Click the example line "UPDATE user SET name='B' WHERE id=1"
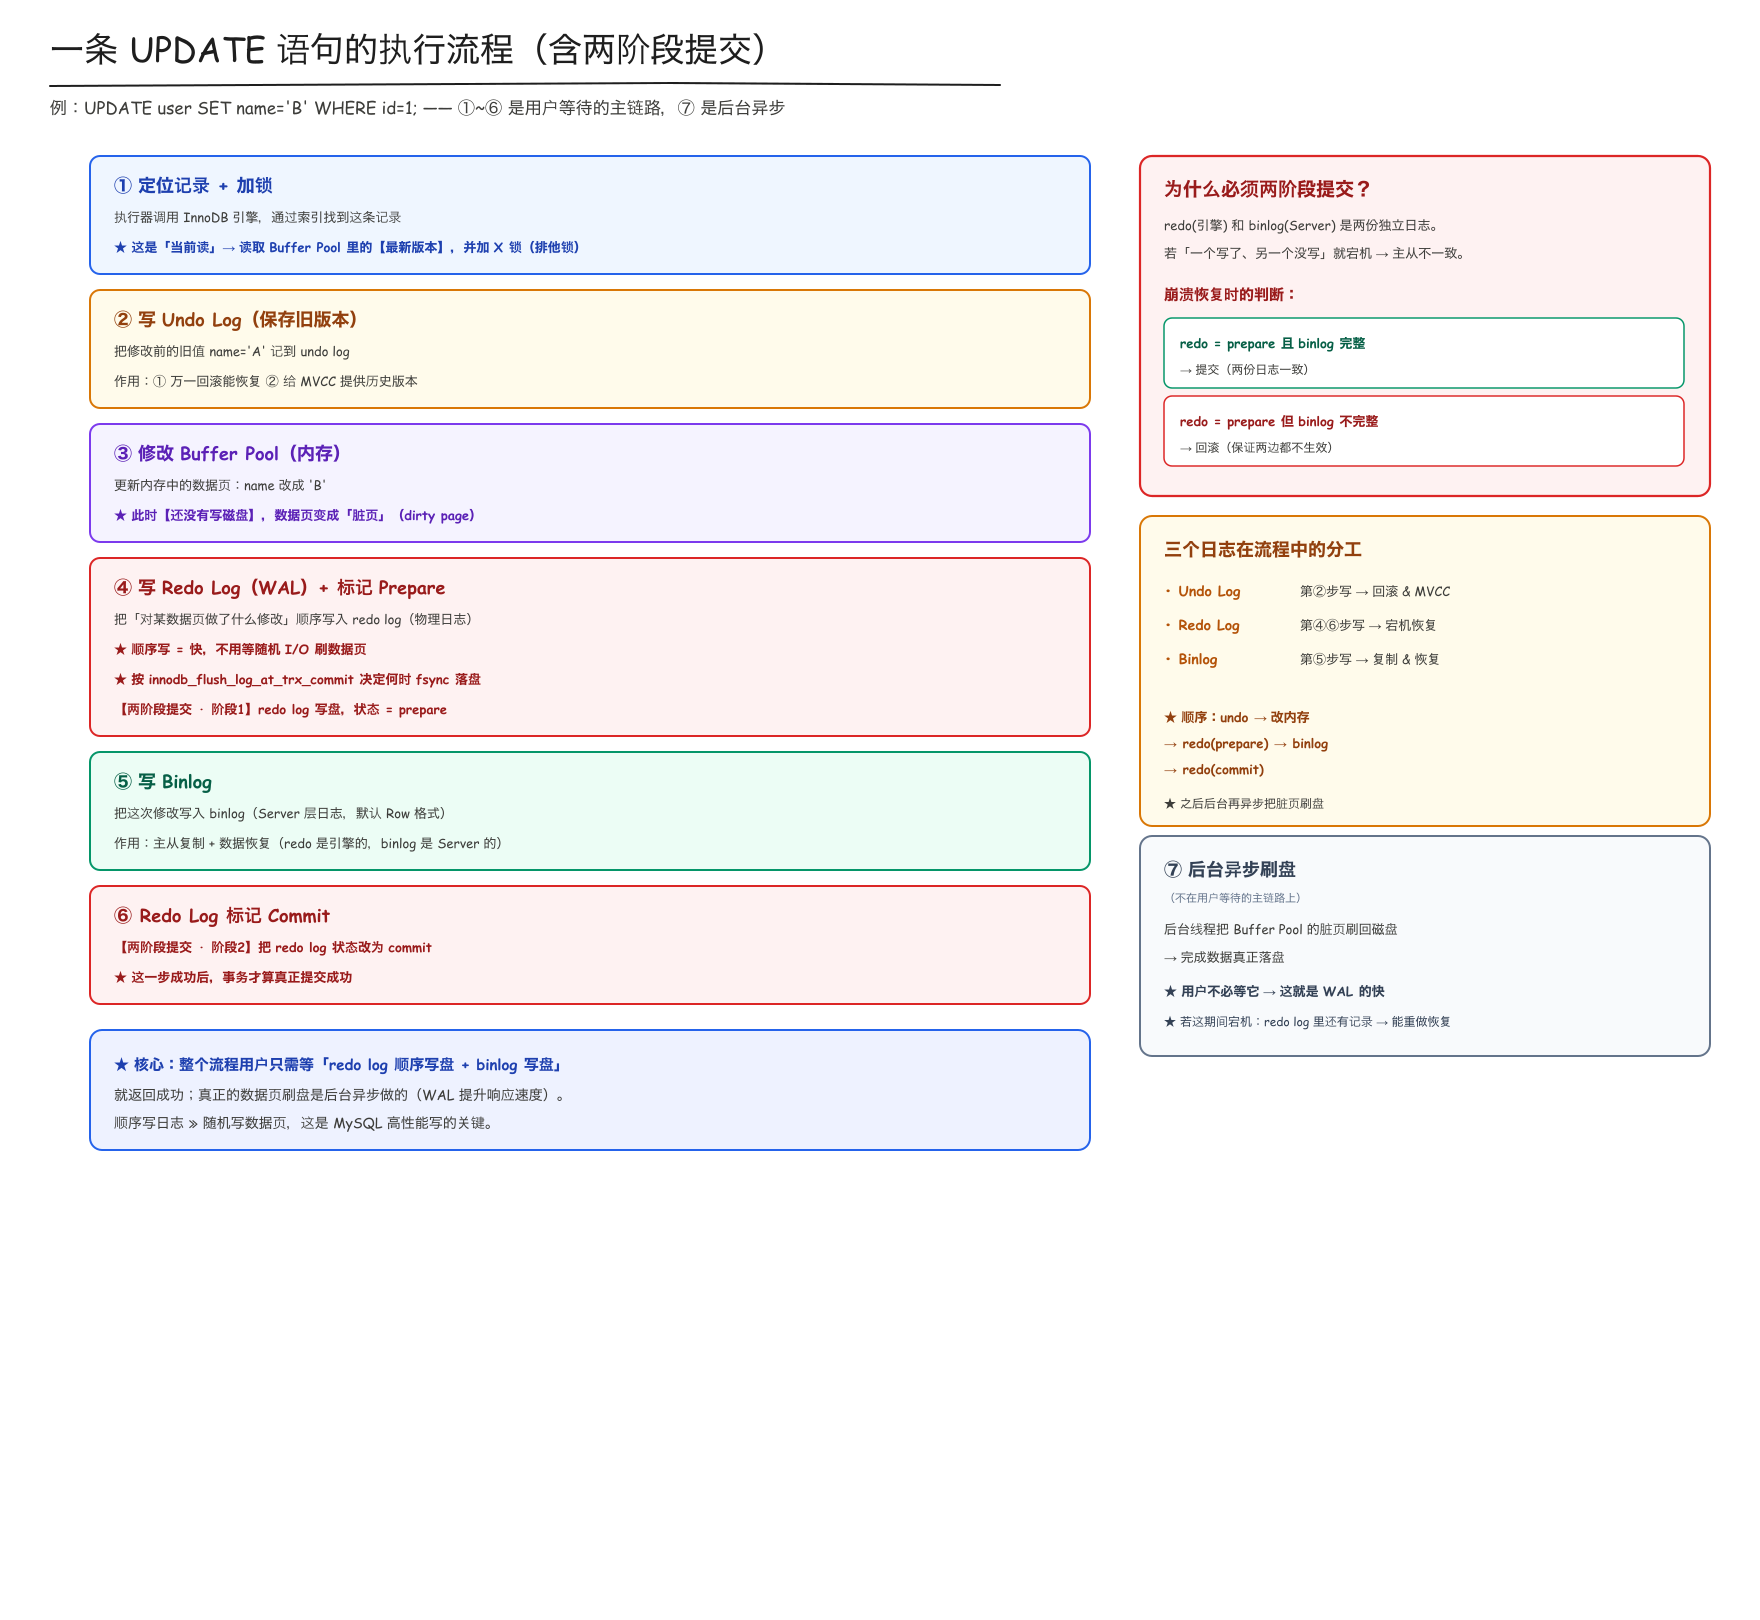This screenshot has width=1760, height=1620. 251,108
